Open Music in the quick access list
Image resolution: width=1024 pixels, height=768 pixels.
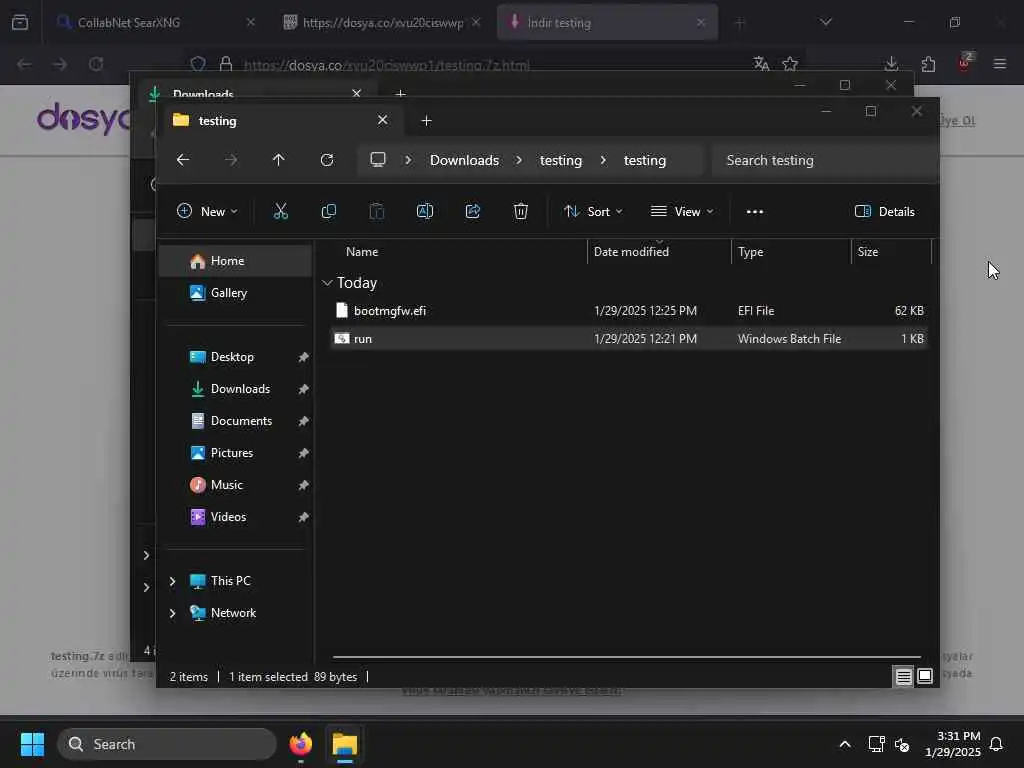pyautogui.click(x=235, y=485)
